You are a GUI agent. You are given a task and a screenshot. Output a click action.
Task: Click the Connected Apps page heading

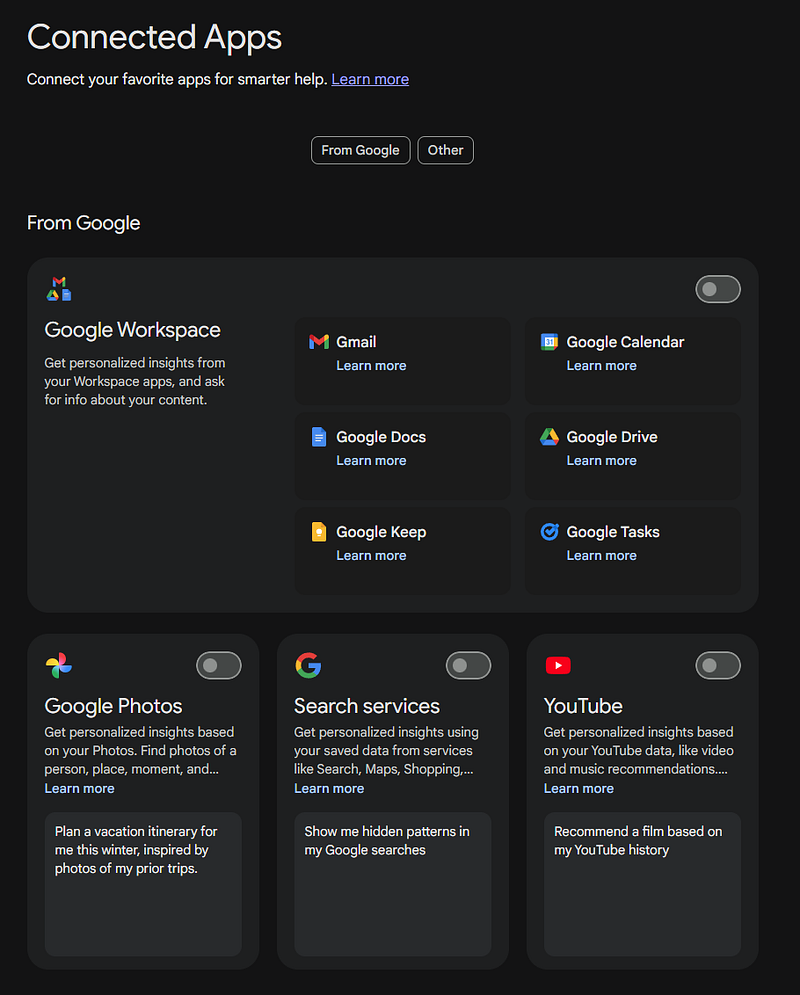[154, 37]
